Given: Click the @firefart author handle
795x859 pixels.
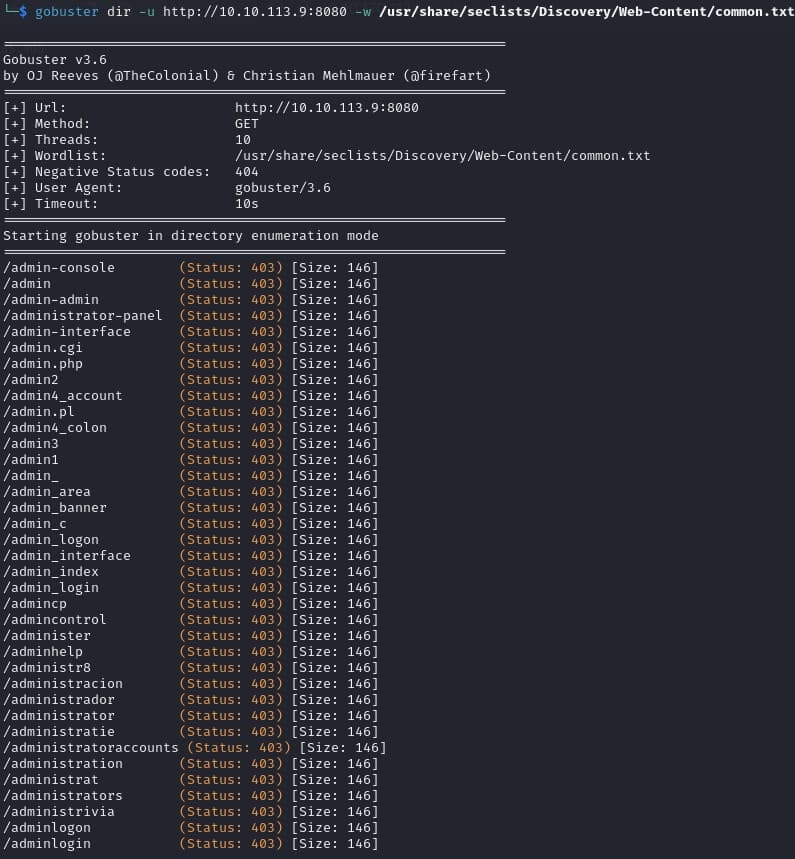Looking at the screenshot, I should click(x=450, y=76).
